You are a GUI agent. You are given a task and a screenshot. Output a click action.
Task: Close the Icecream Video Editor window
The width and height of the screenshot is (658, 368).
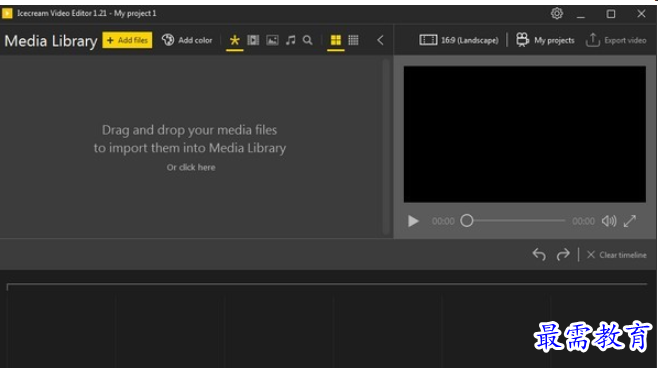click(x=641, y=14)
